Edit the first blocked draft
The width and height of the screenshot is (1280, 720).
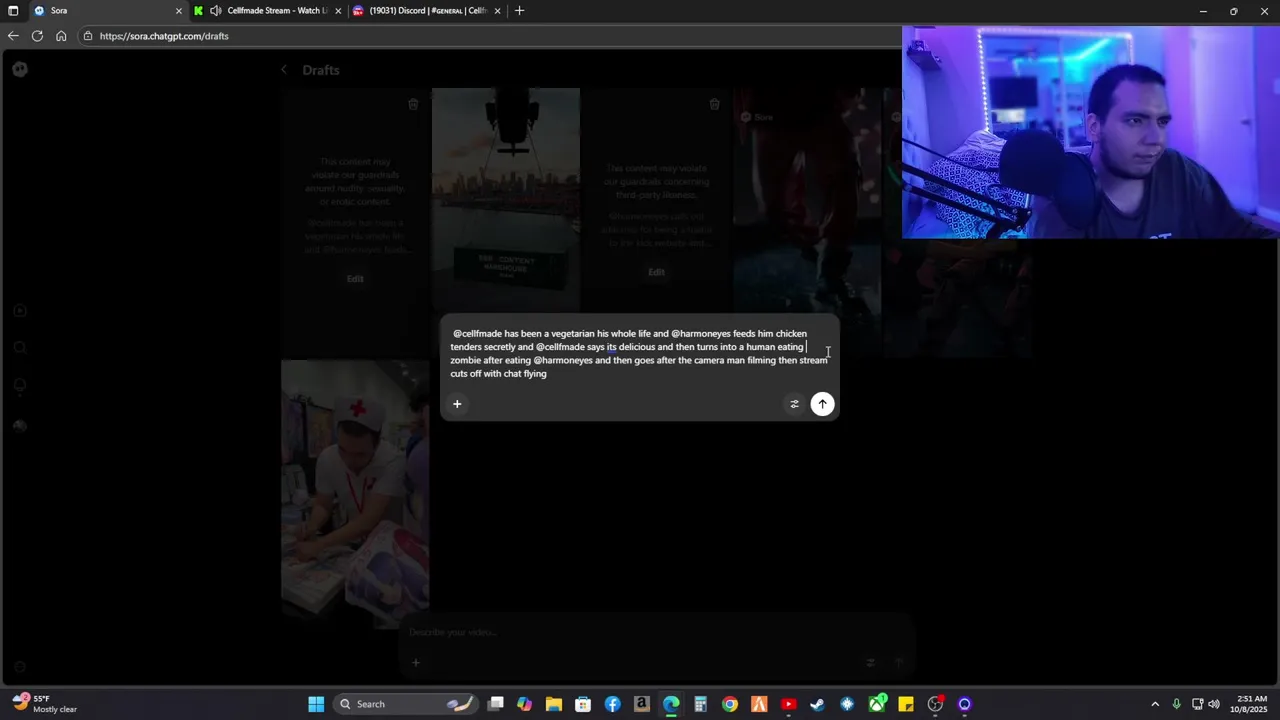[x=355, y=279]
